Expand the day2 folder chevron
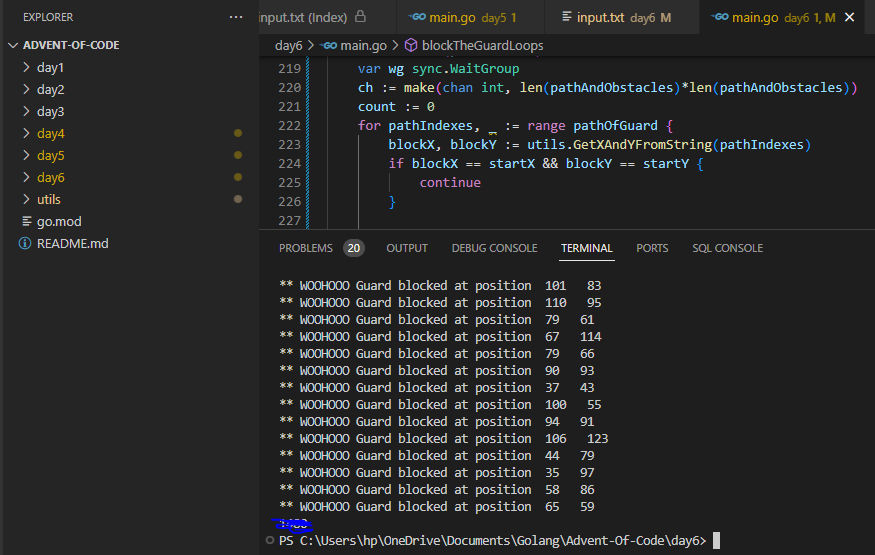 point(26,89)
